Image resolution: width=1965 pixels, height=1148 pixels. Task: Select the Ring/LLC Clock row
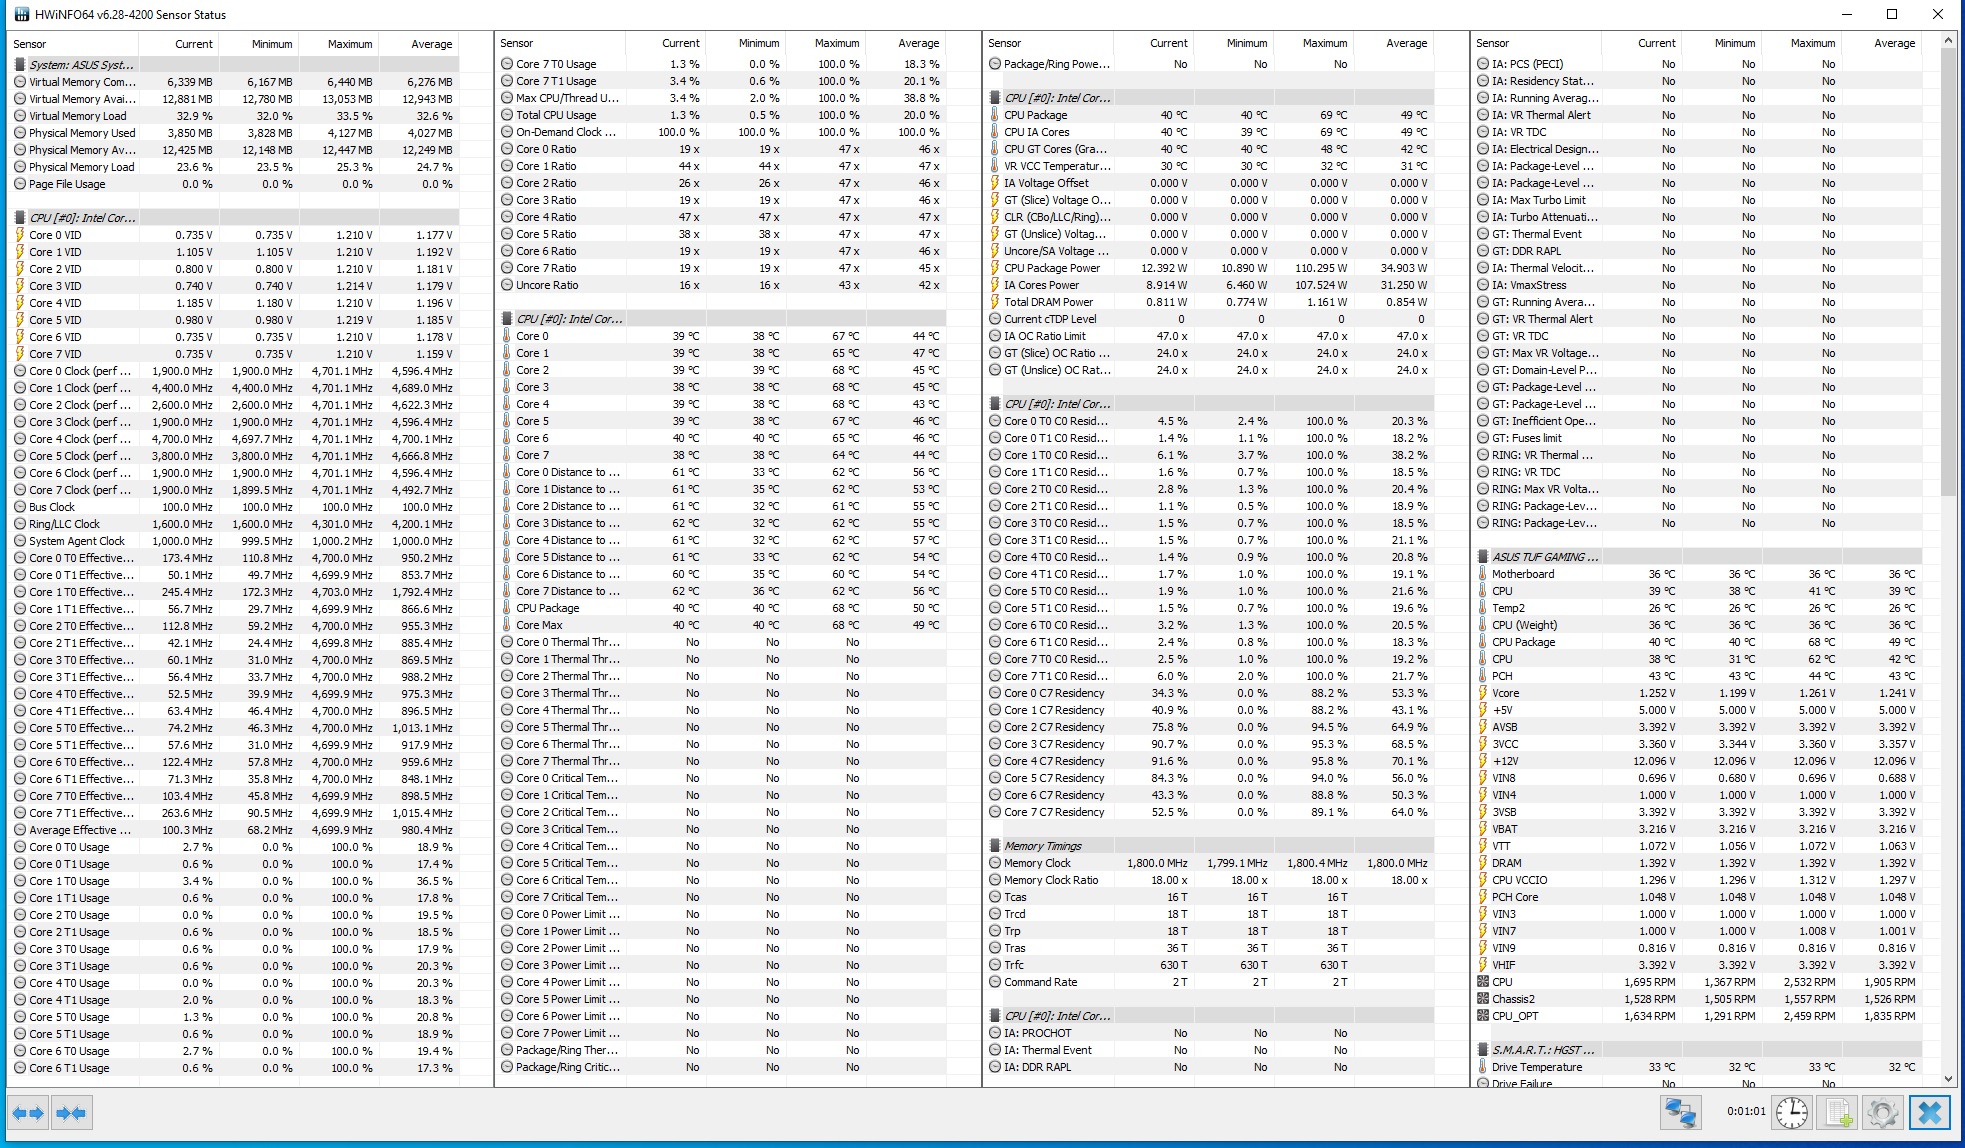[x=235, y=524]
